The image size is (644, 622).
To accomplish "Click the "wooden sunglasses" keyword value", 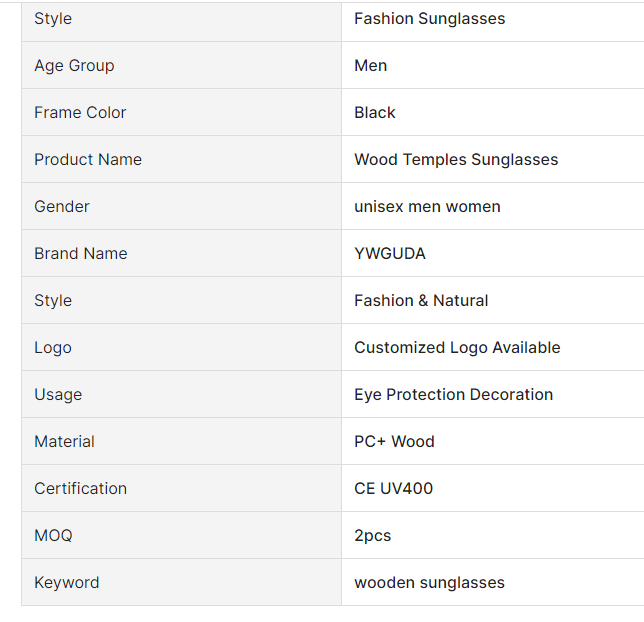I will coord(429,583).
